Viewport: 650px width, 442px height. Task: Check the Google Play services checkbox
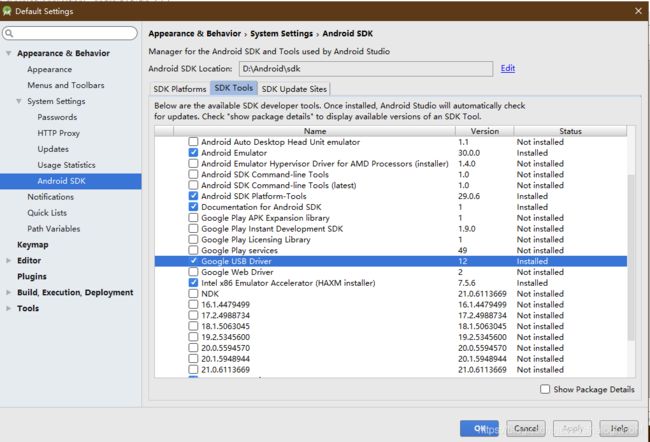pyautogui.click(x=193, y=250)
